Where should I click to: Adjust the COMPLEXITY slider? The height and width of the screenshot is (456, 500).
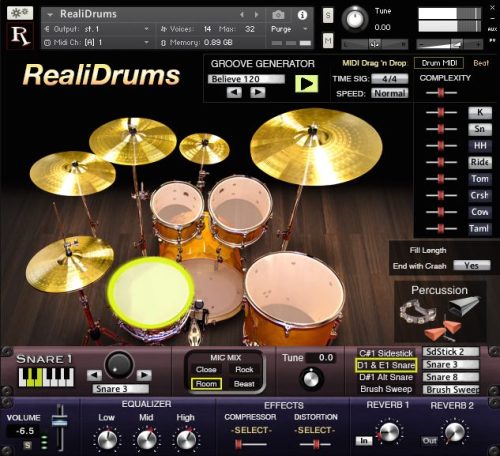pos(441,92)
